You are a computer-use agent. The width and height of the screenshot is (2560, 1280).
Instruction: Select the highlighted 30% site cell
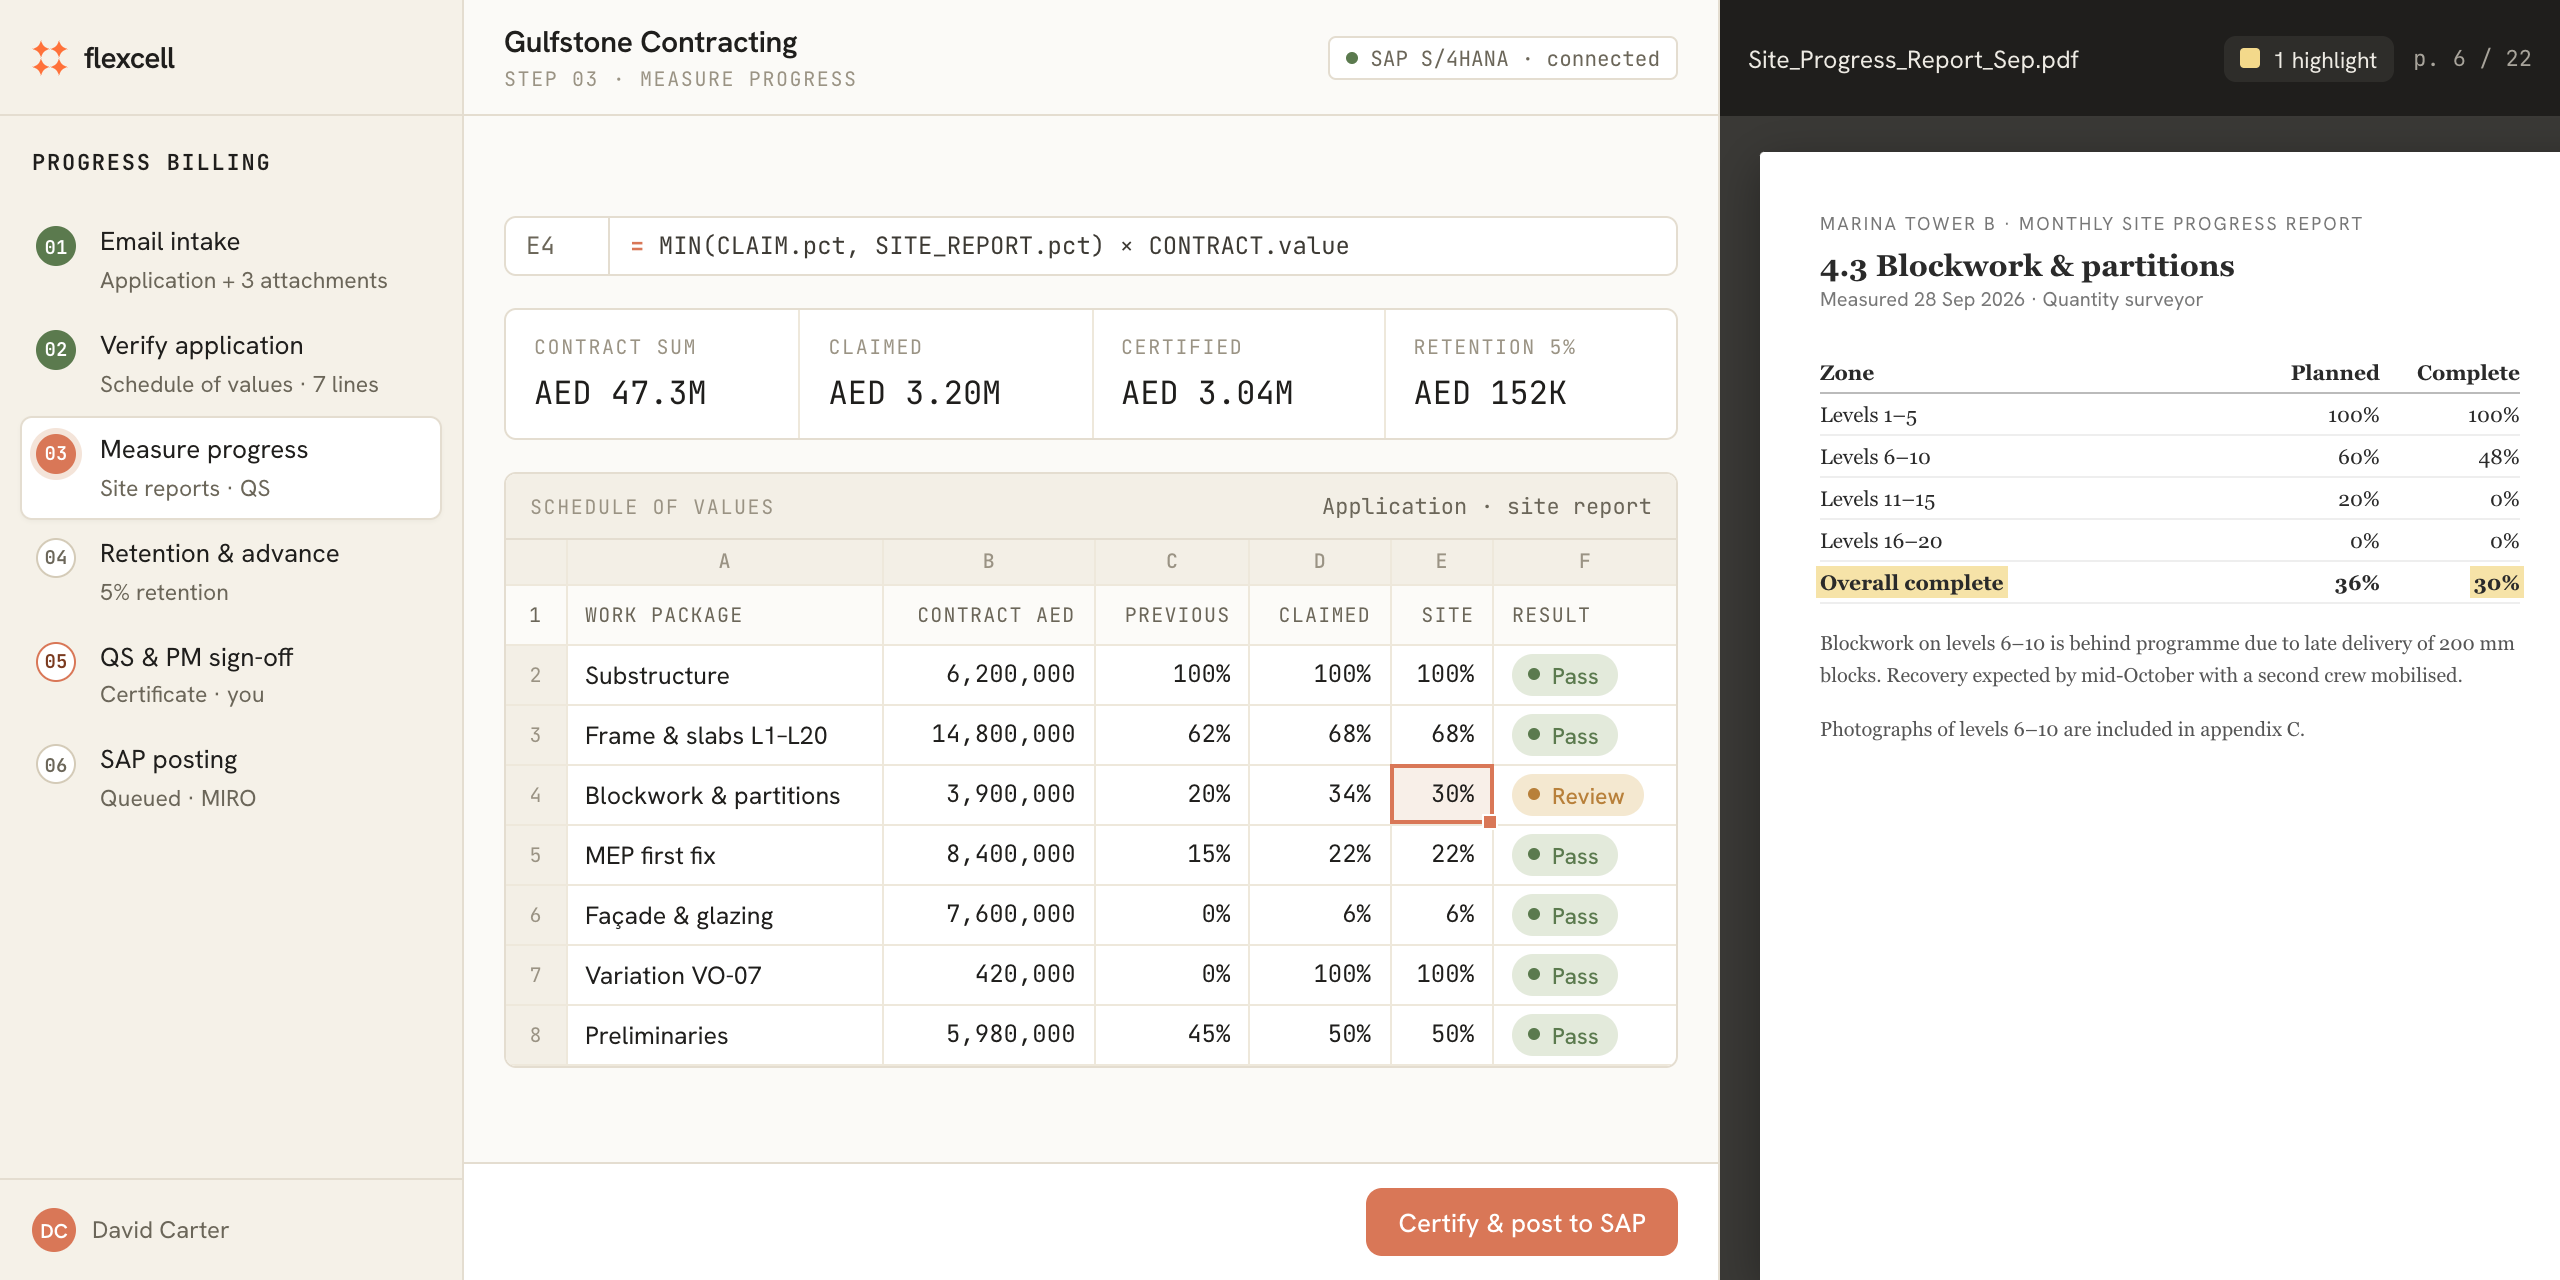pos(1441,794)
